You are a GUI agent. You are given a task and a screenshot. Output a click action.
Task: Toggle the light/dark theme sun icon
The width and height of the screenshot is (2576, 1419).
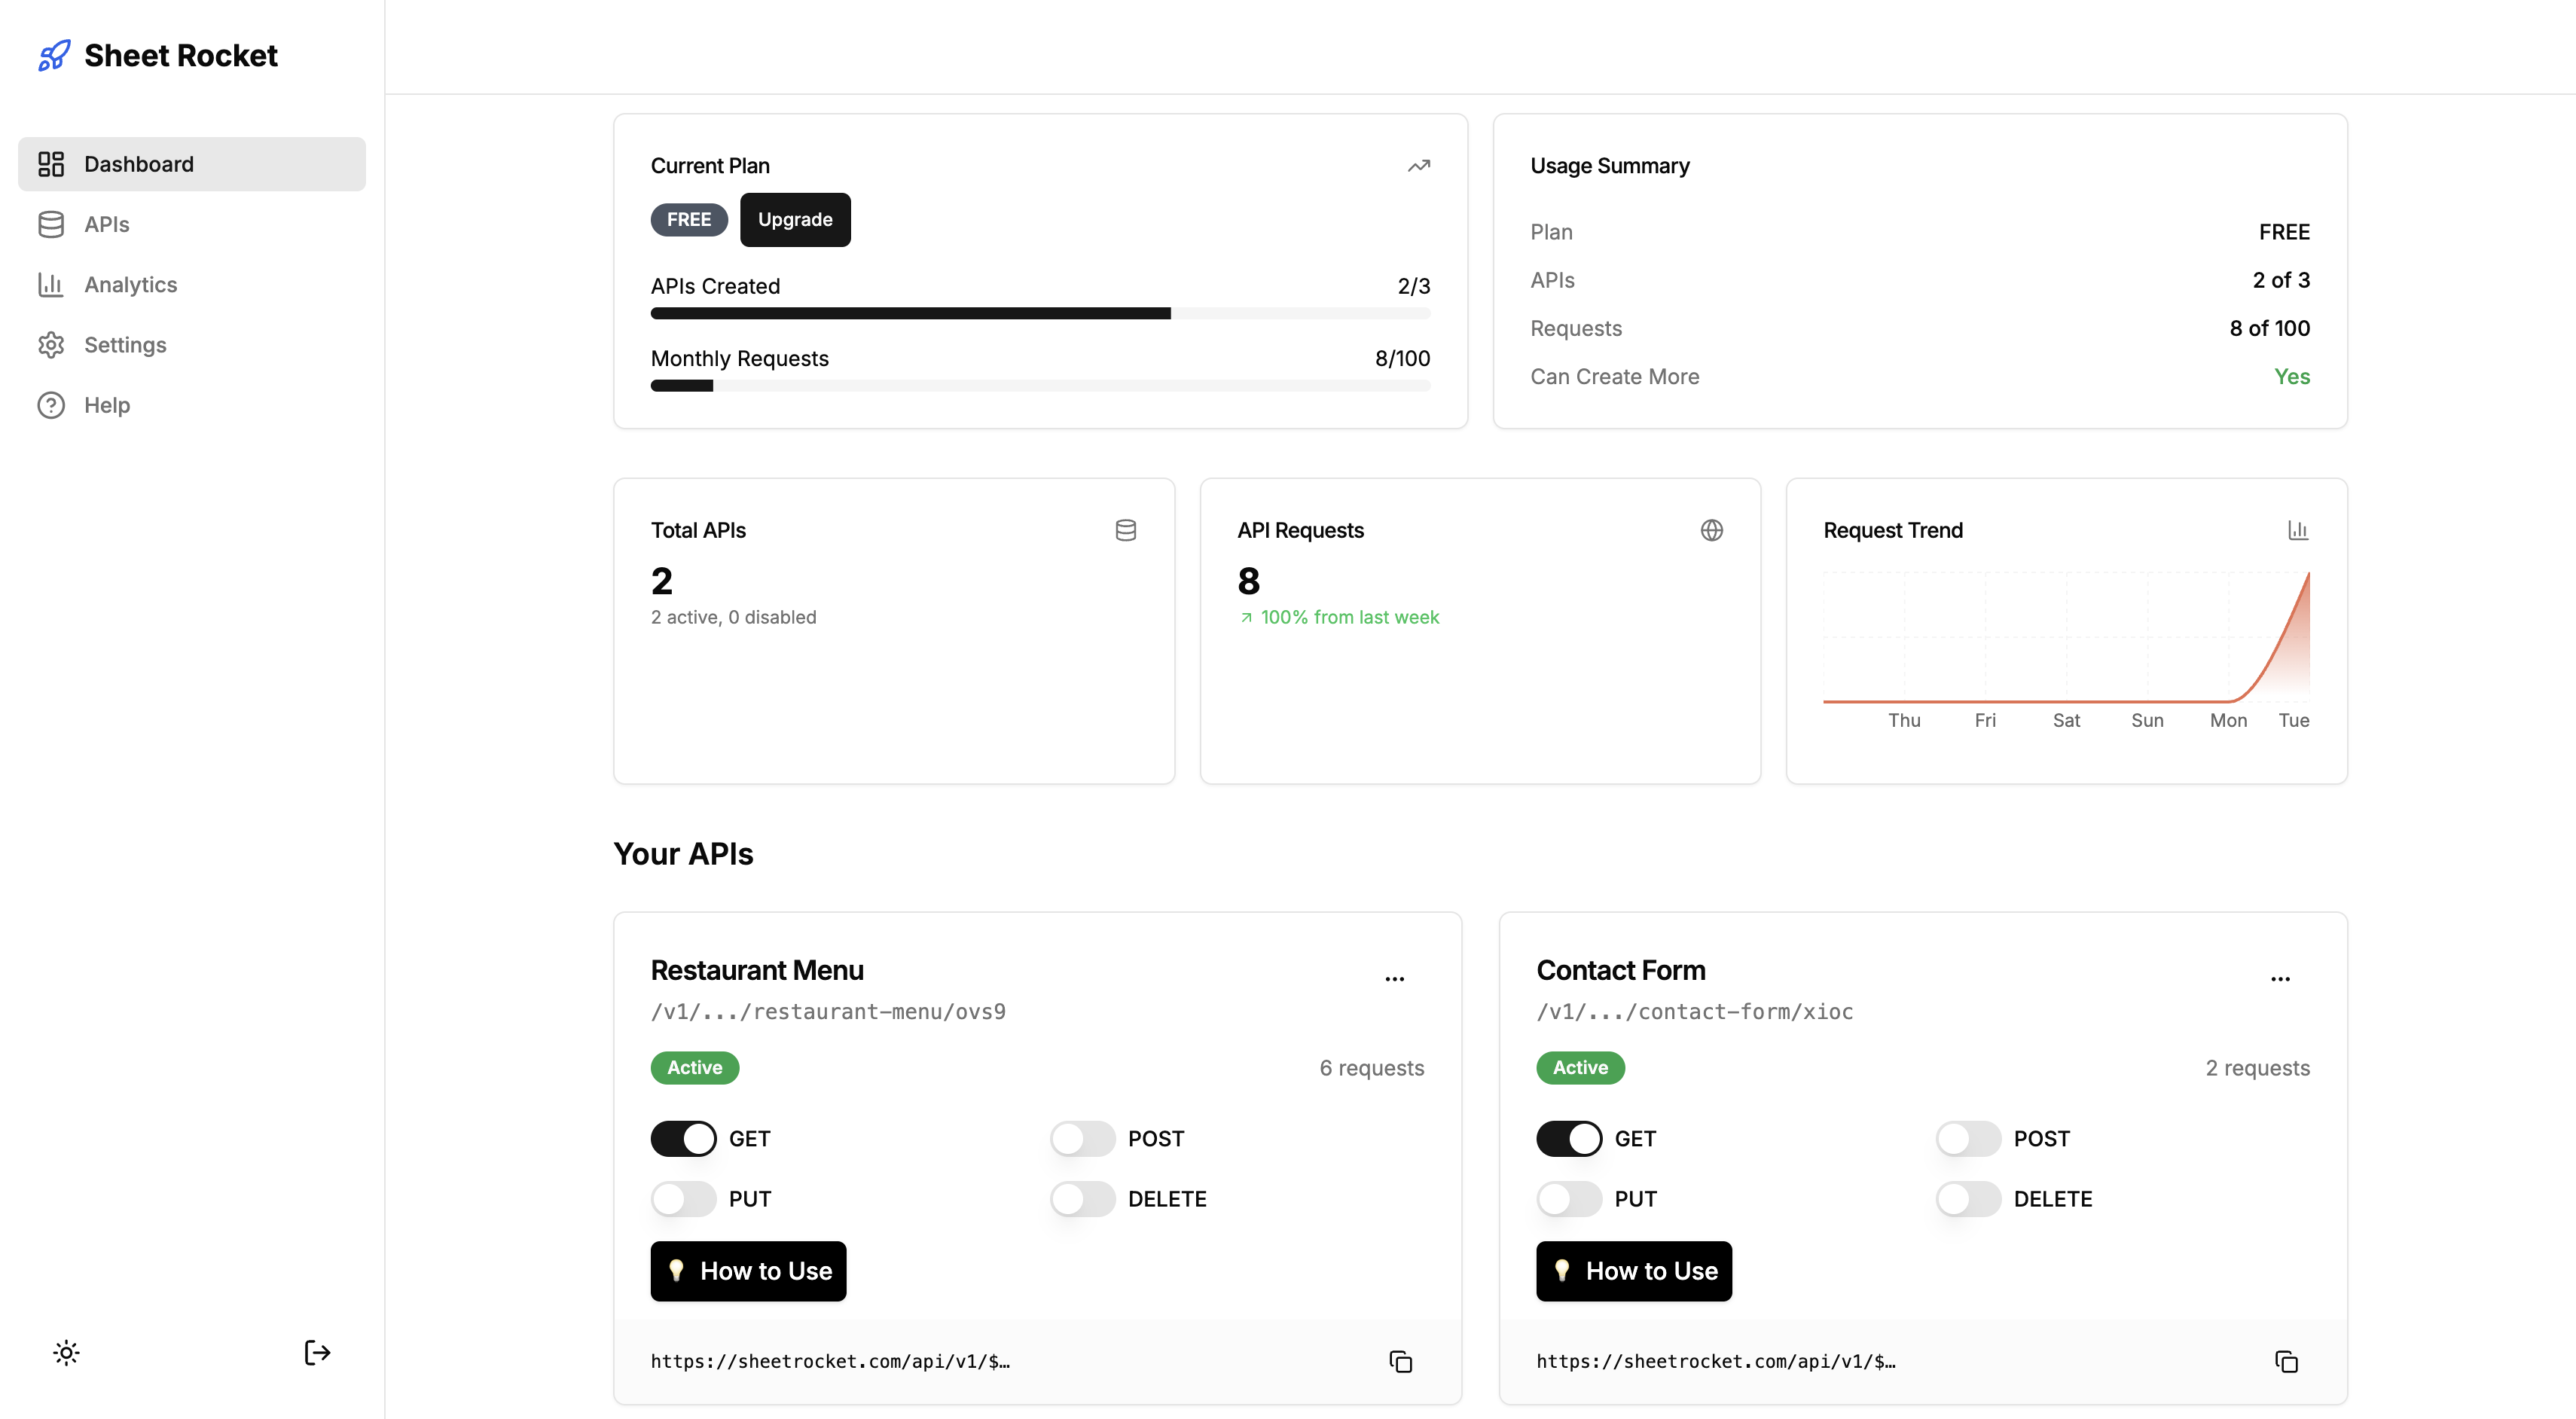pyautogui.click(x=66, y=1353)
